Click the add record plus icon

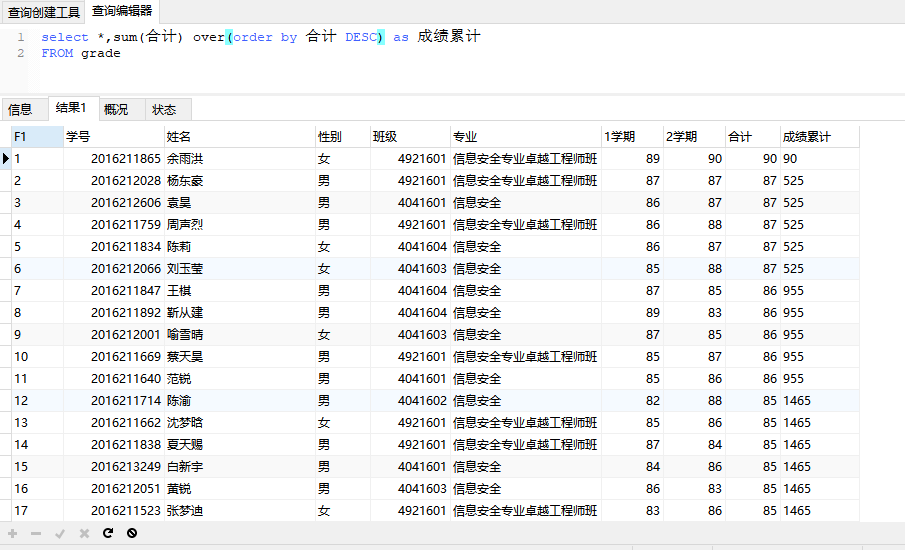13,533
